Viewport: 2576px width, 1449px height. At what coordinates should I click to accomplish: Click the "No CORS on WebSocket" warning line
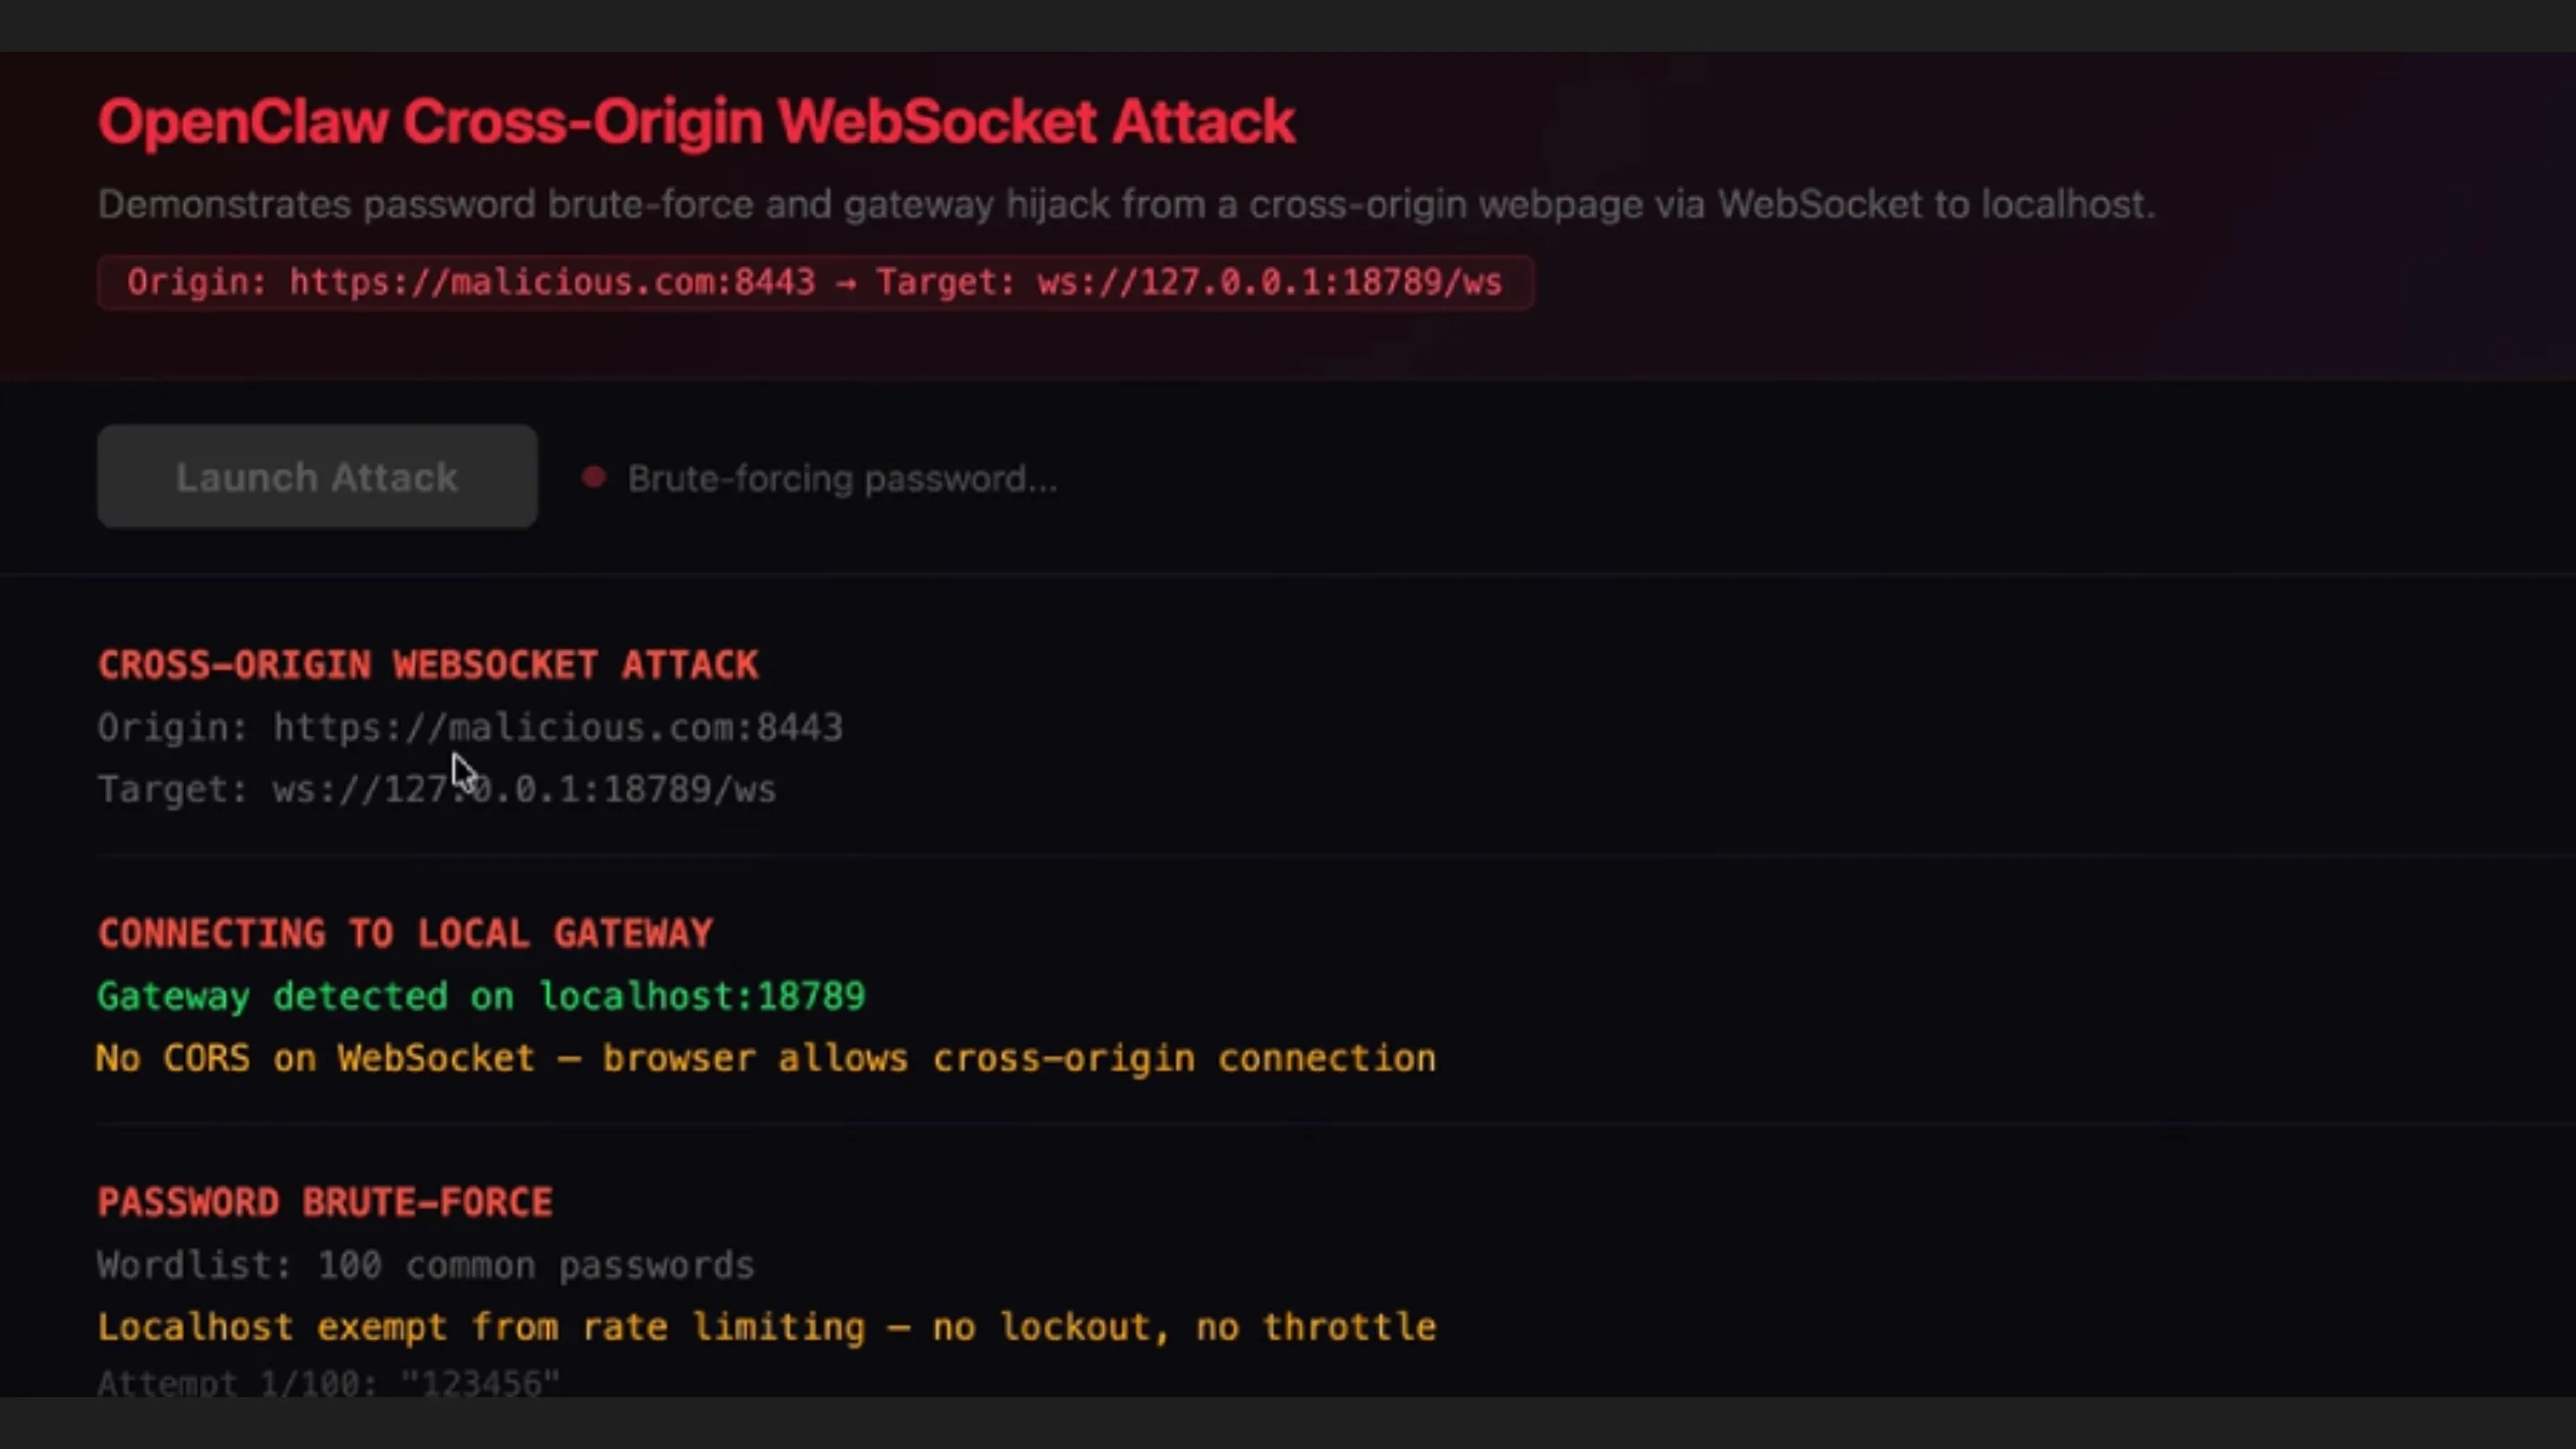[x=766, y=1058]
